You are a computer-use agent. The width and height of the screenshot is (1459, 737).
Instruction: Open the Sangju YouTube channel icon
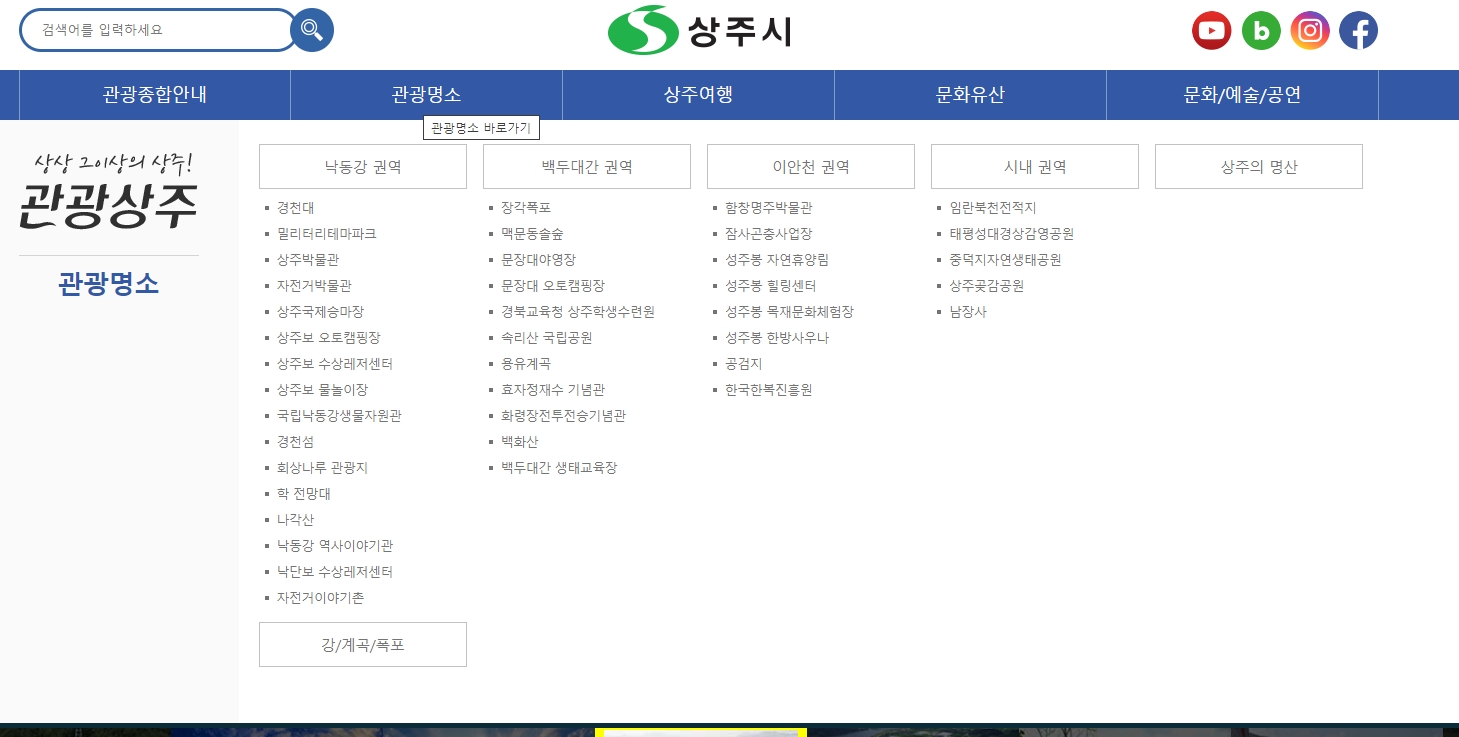pyautogui.click(x=1211, y=30)
